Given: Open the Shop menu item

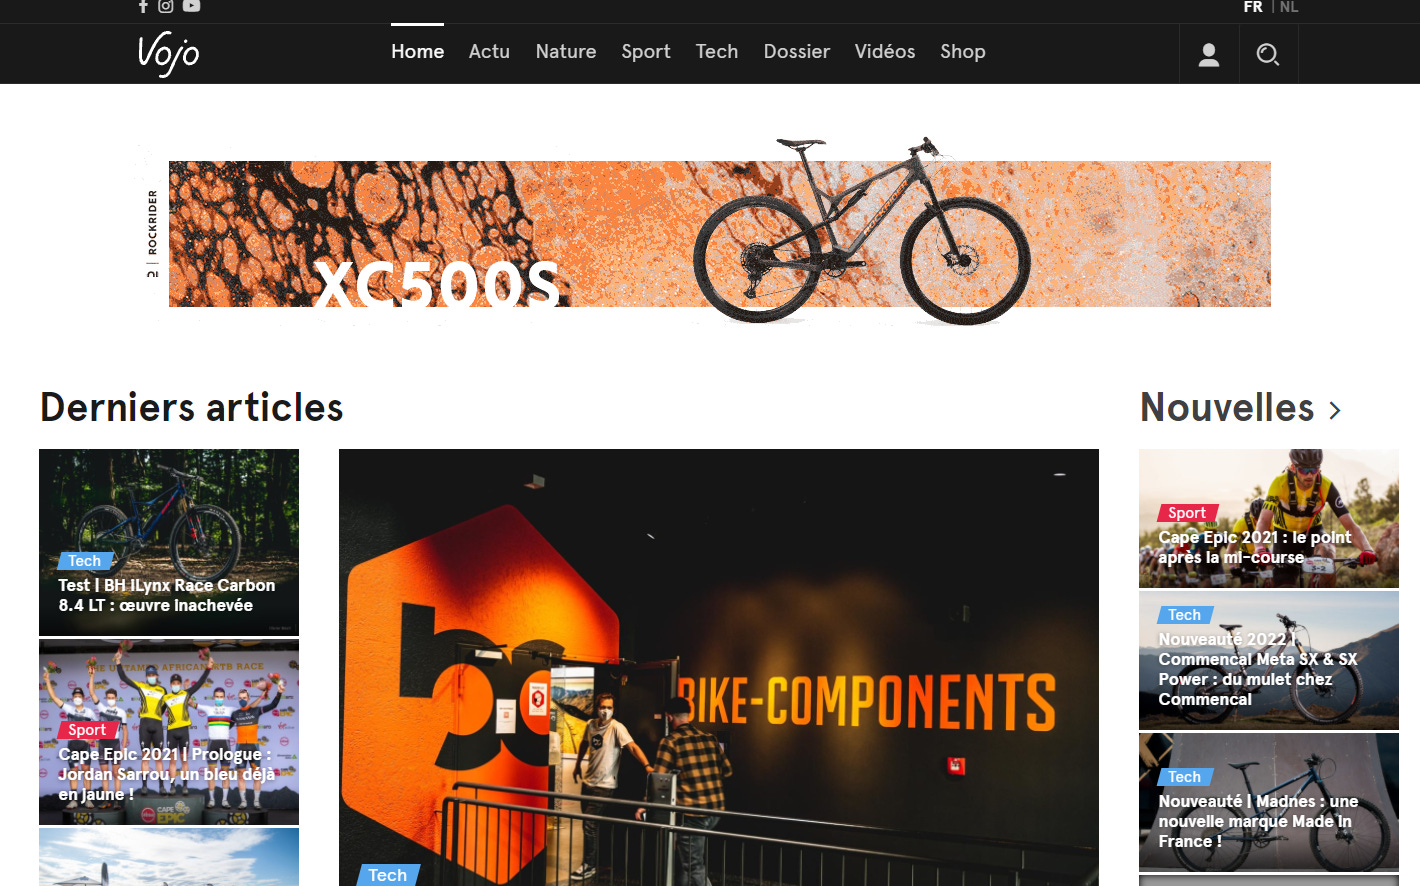Looking at the screenshot, I should [x=963, y=52].
